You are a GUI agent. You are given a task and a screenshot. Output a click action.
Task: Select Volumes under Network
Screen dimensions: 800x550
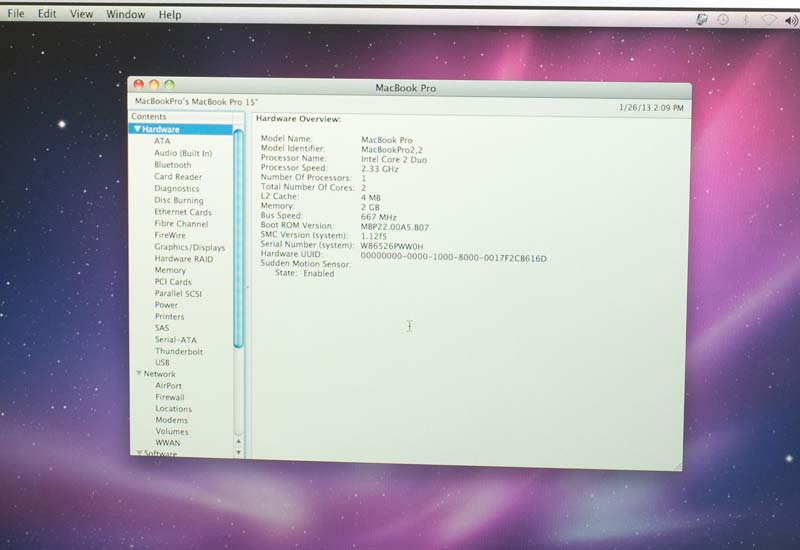click(172, 431)
